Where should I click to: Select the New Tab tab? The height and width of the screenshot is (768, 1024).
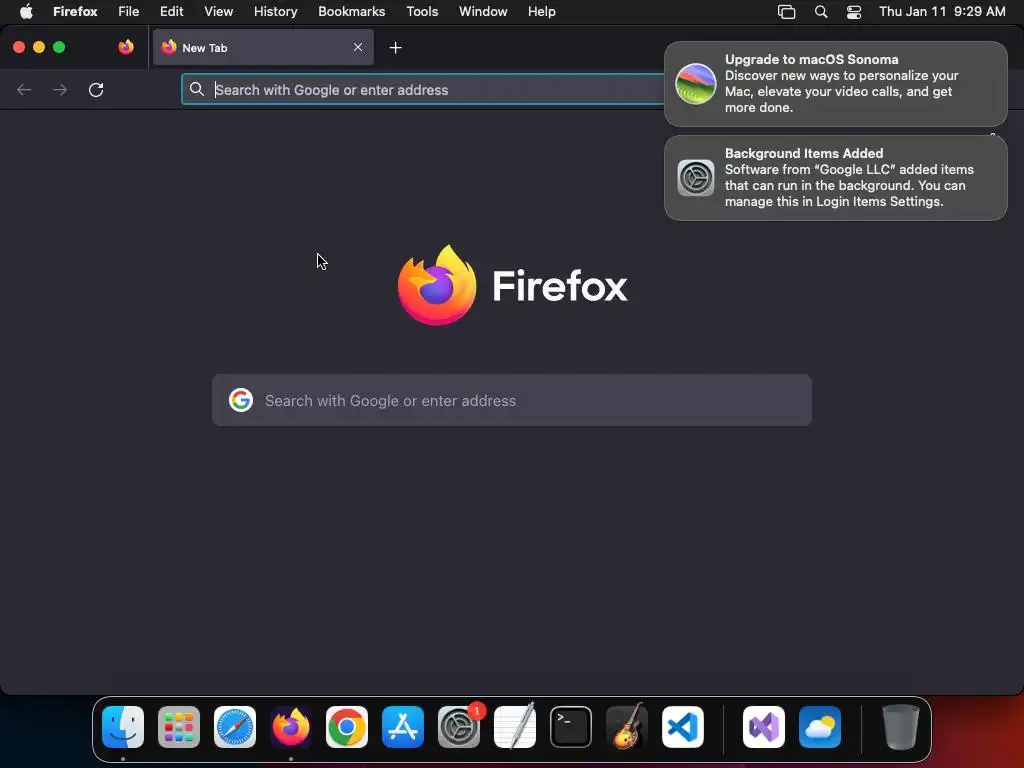263,47
